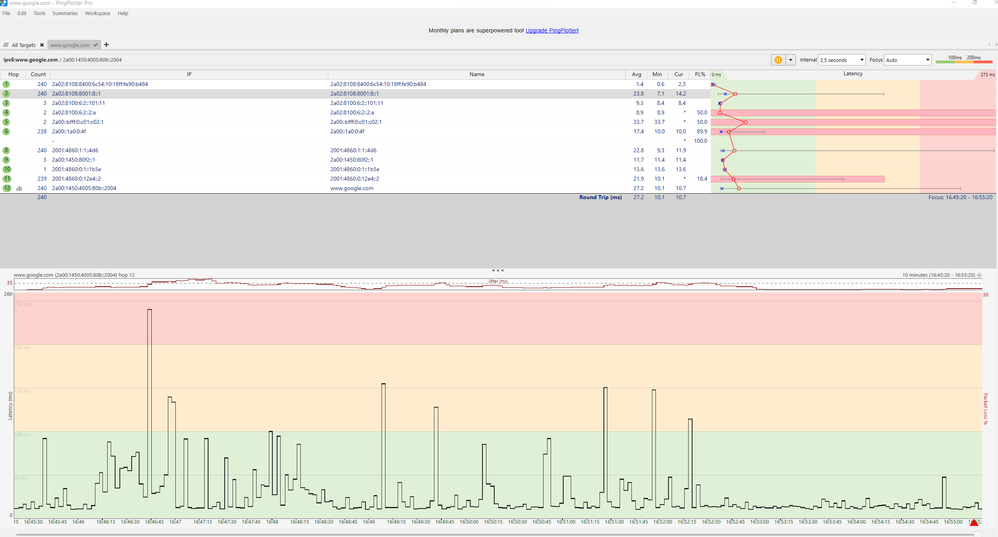Image resolution: width=998 pixels, height=537 pixels.
Task: Pause the trace with the orange button
Action: (x=778, y=60)
